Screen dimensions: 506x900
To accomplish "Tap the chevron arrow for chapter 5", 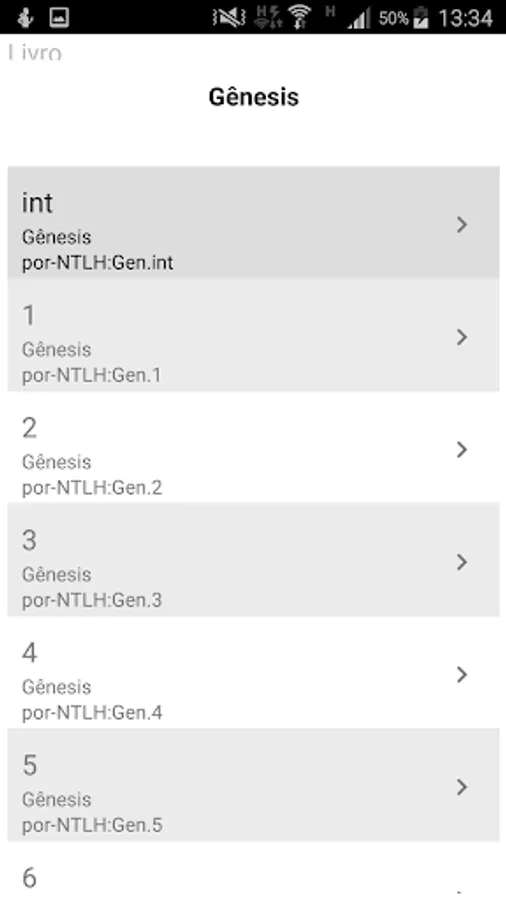I will click(x=462, y=787).
